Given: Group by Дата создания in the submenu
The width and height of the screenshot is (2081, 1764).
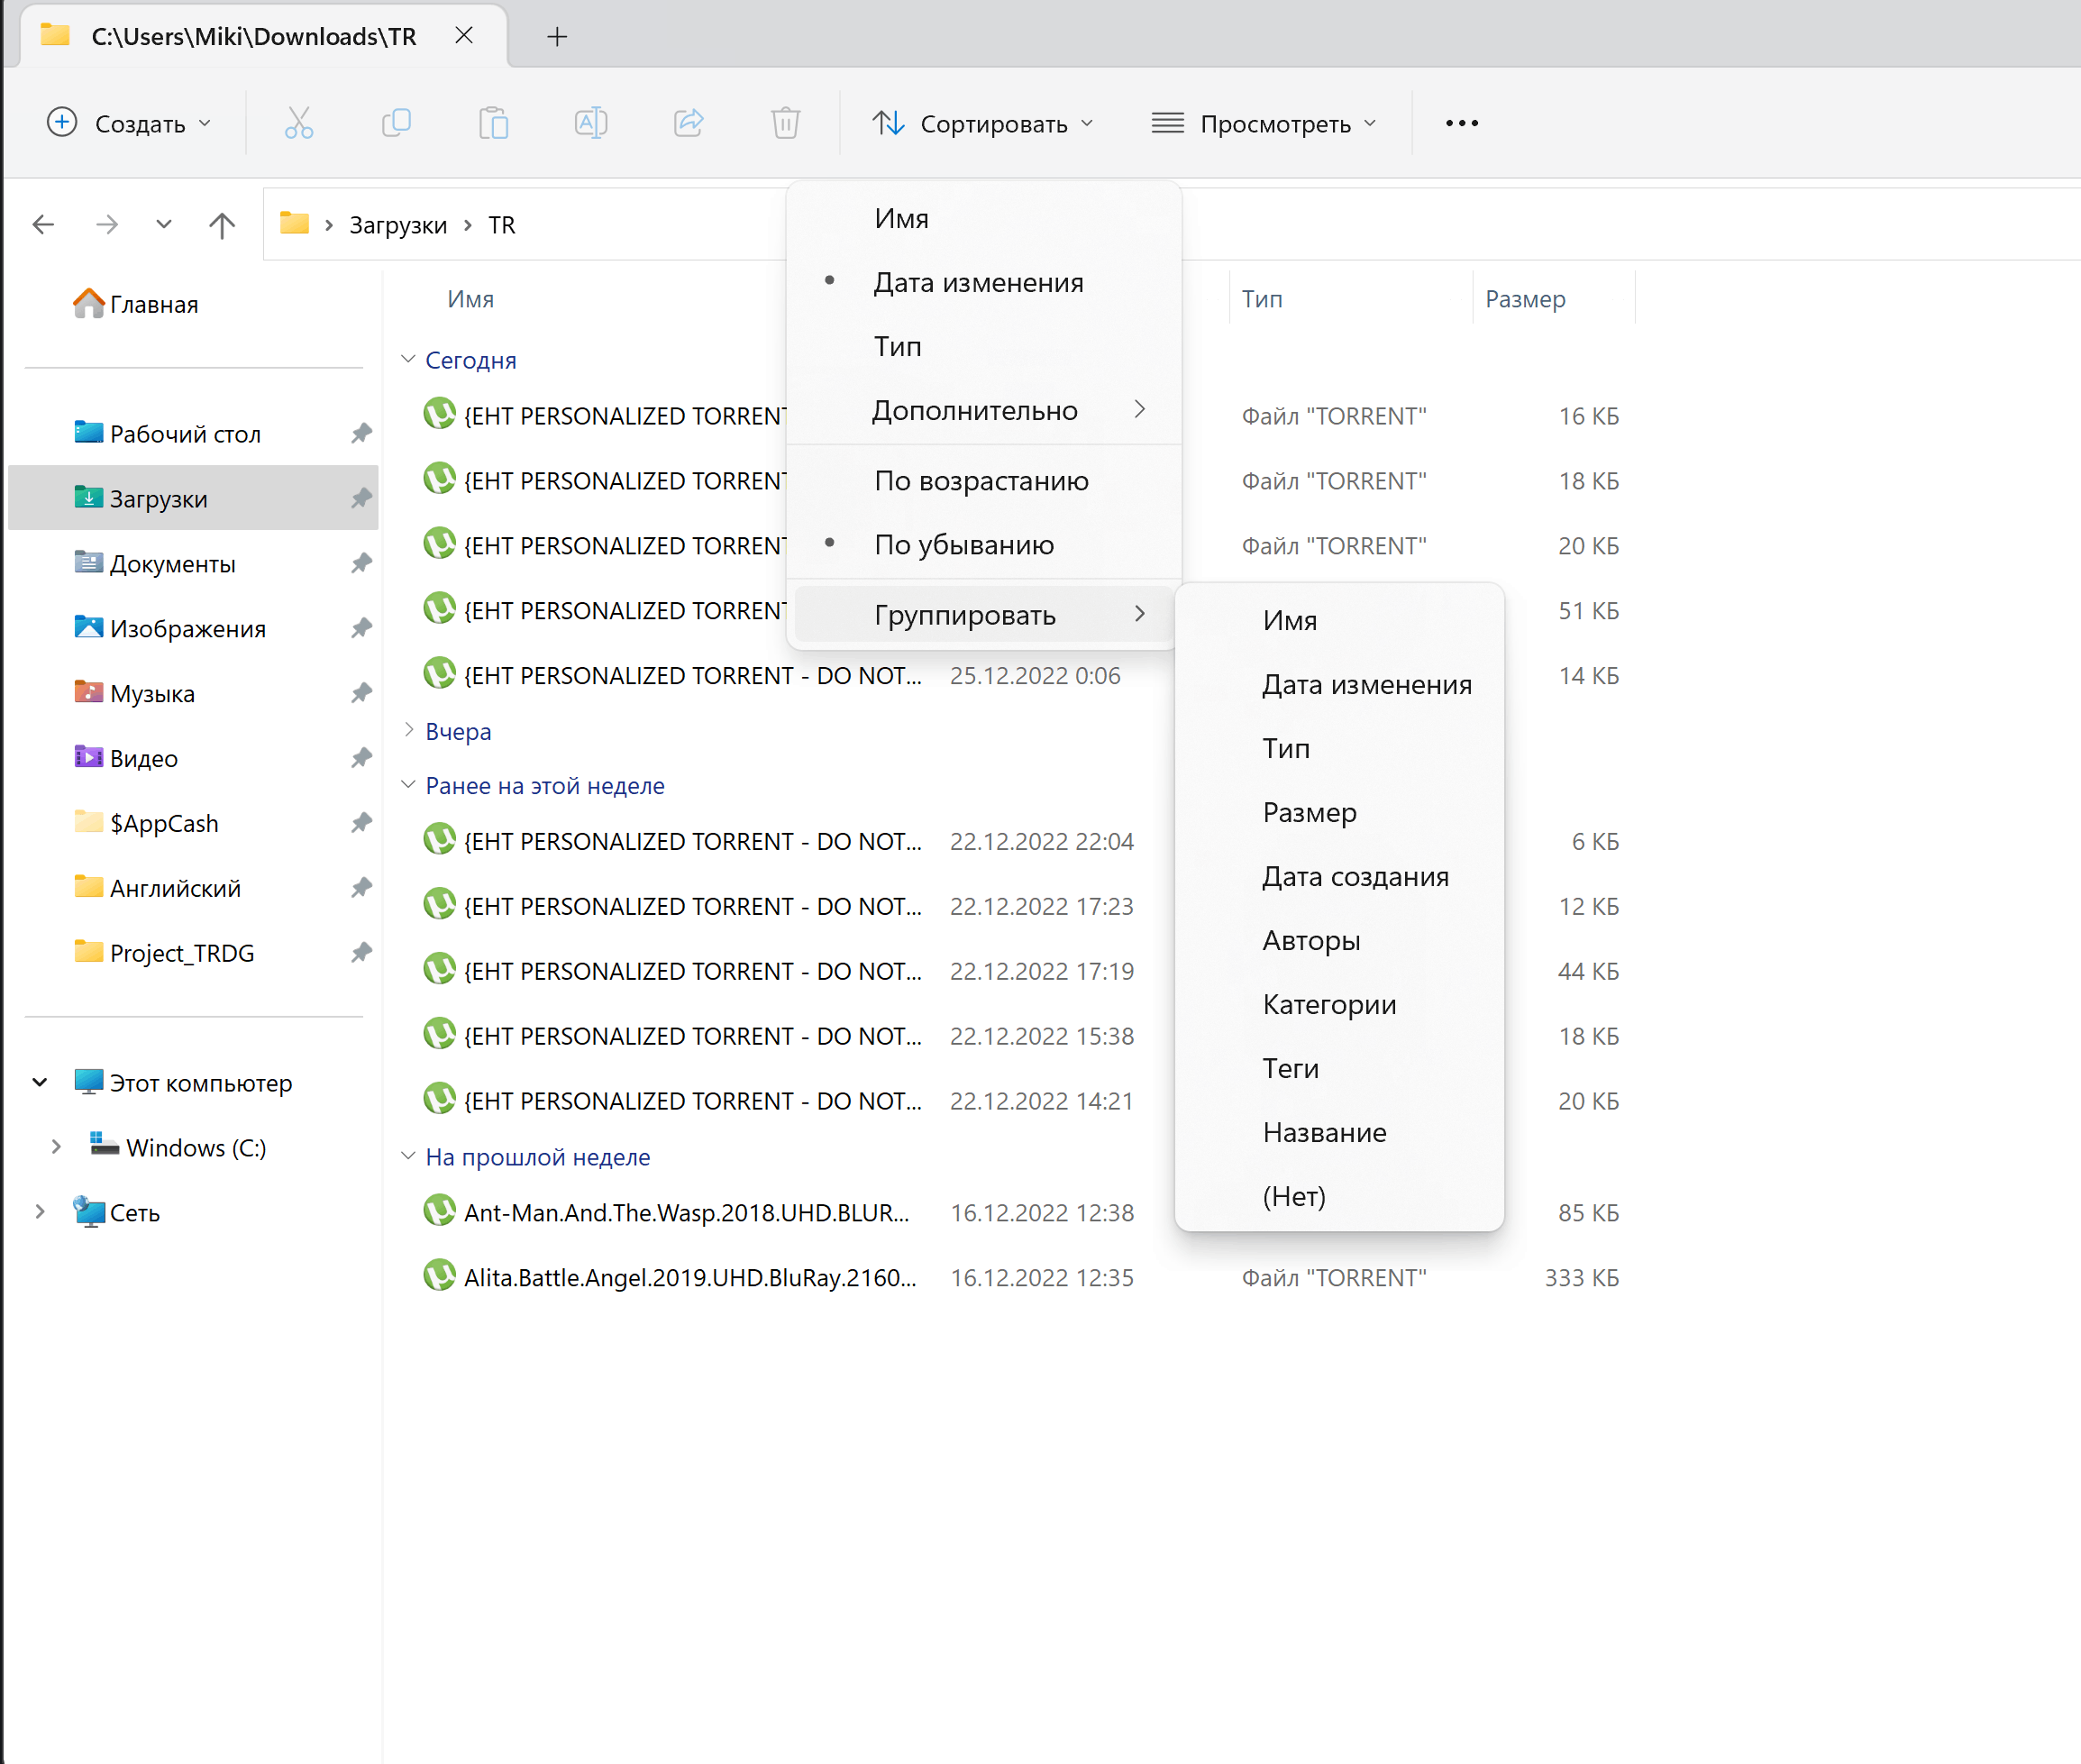Looking at the screenshot, I should pos(1339,876).
